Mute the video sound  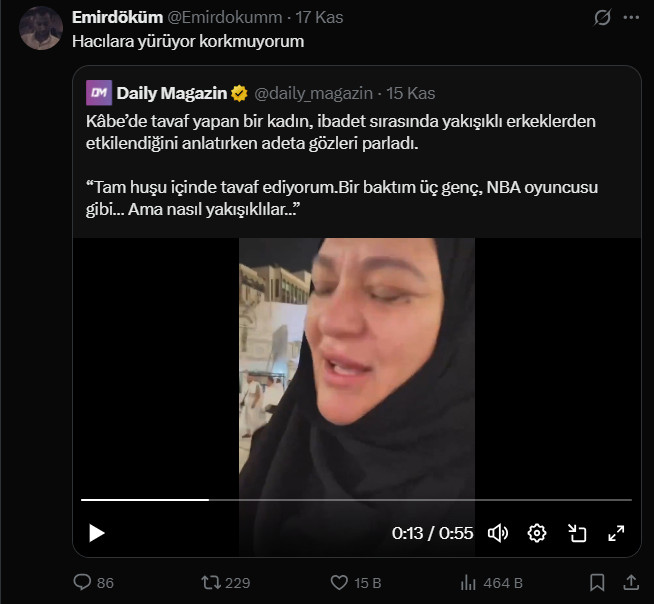(x=497, y=533)
